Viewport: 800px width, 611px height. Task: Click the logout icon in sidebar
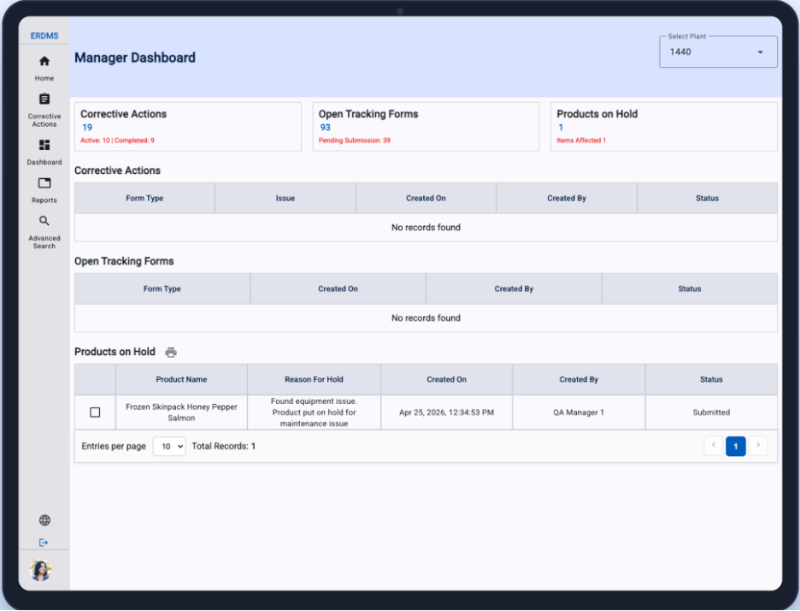[x=43, y=543]
